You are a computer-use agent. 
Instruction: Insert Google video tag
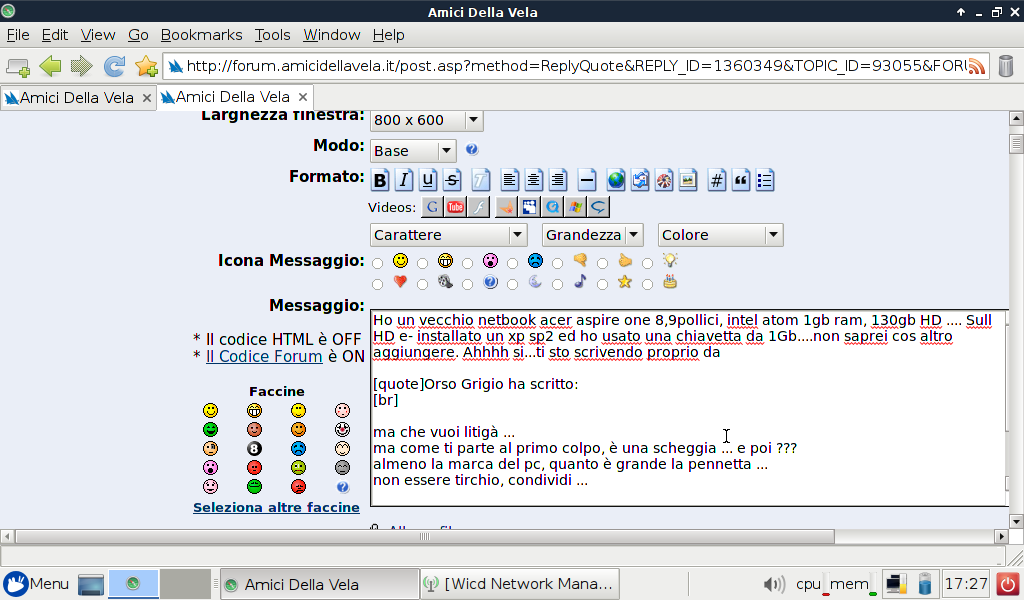pyautogui.click(x=432, y=208)
